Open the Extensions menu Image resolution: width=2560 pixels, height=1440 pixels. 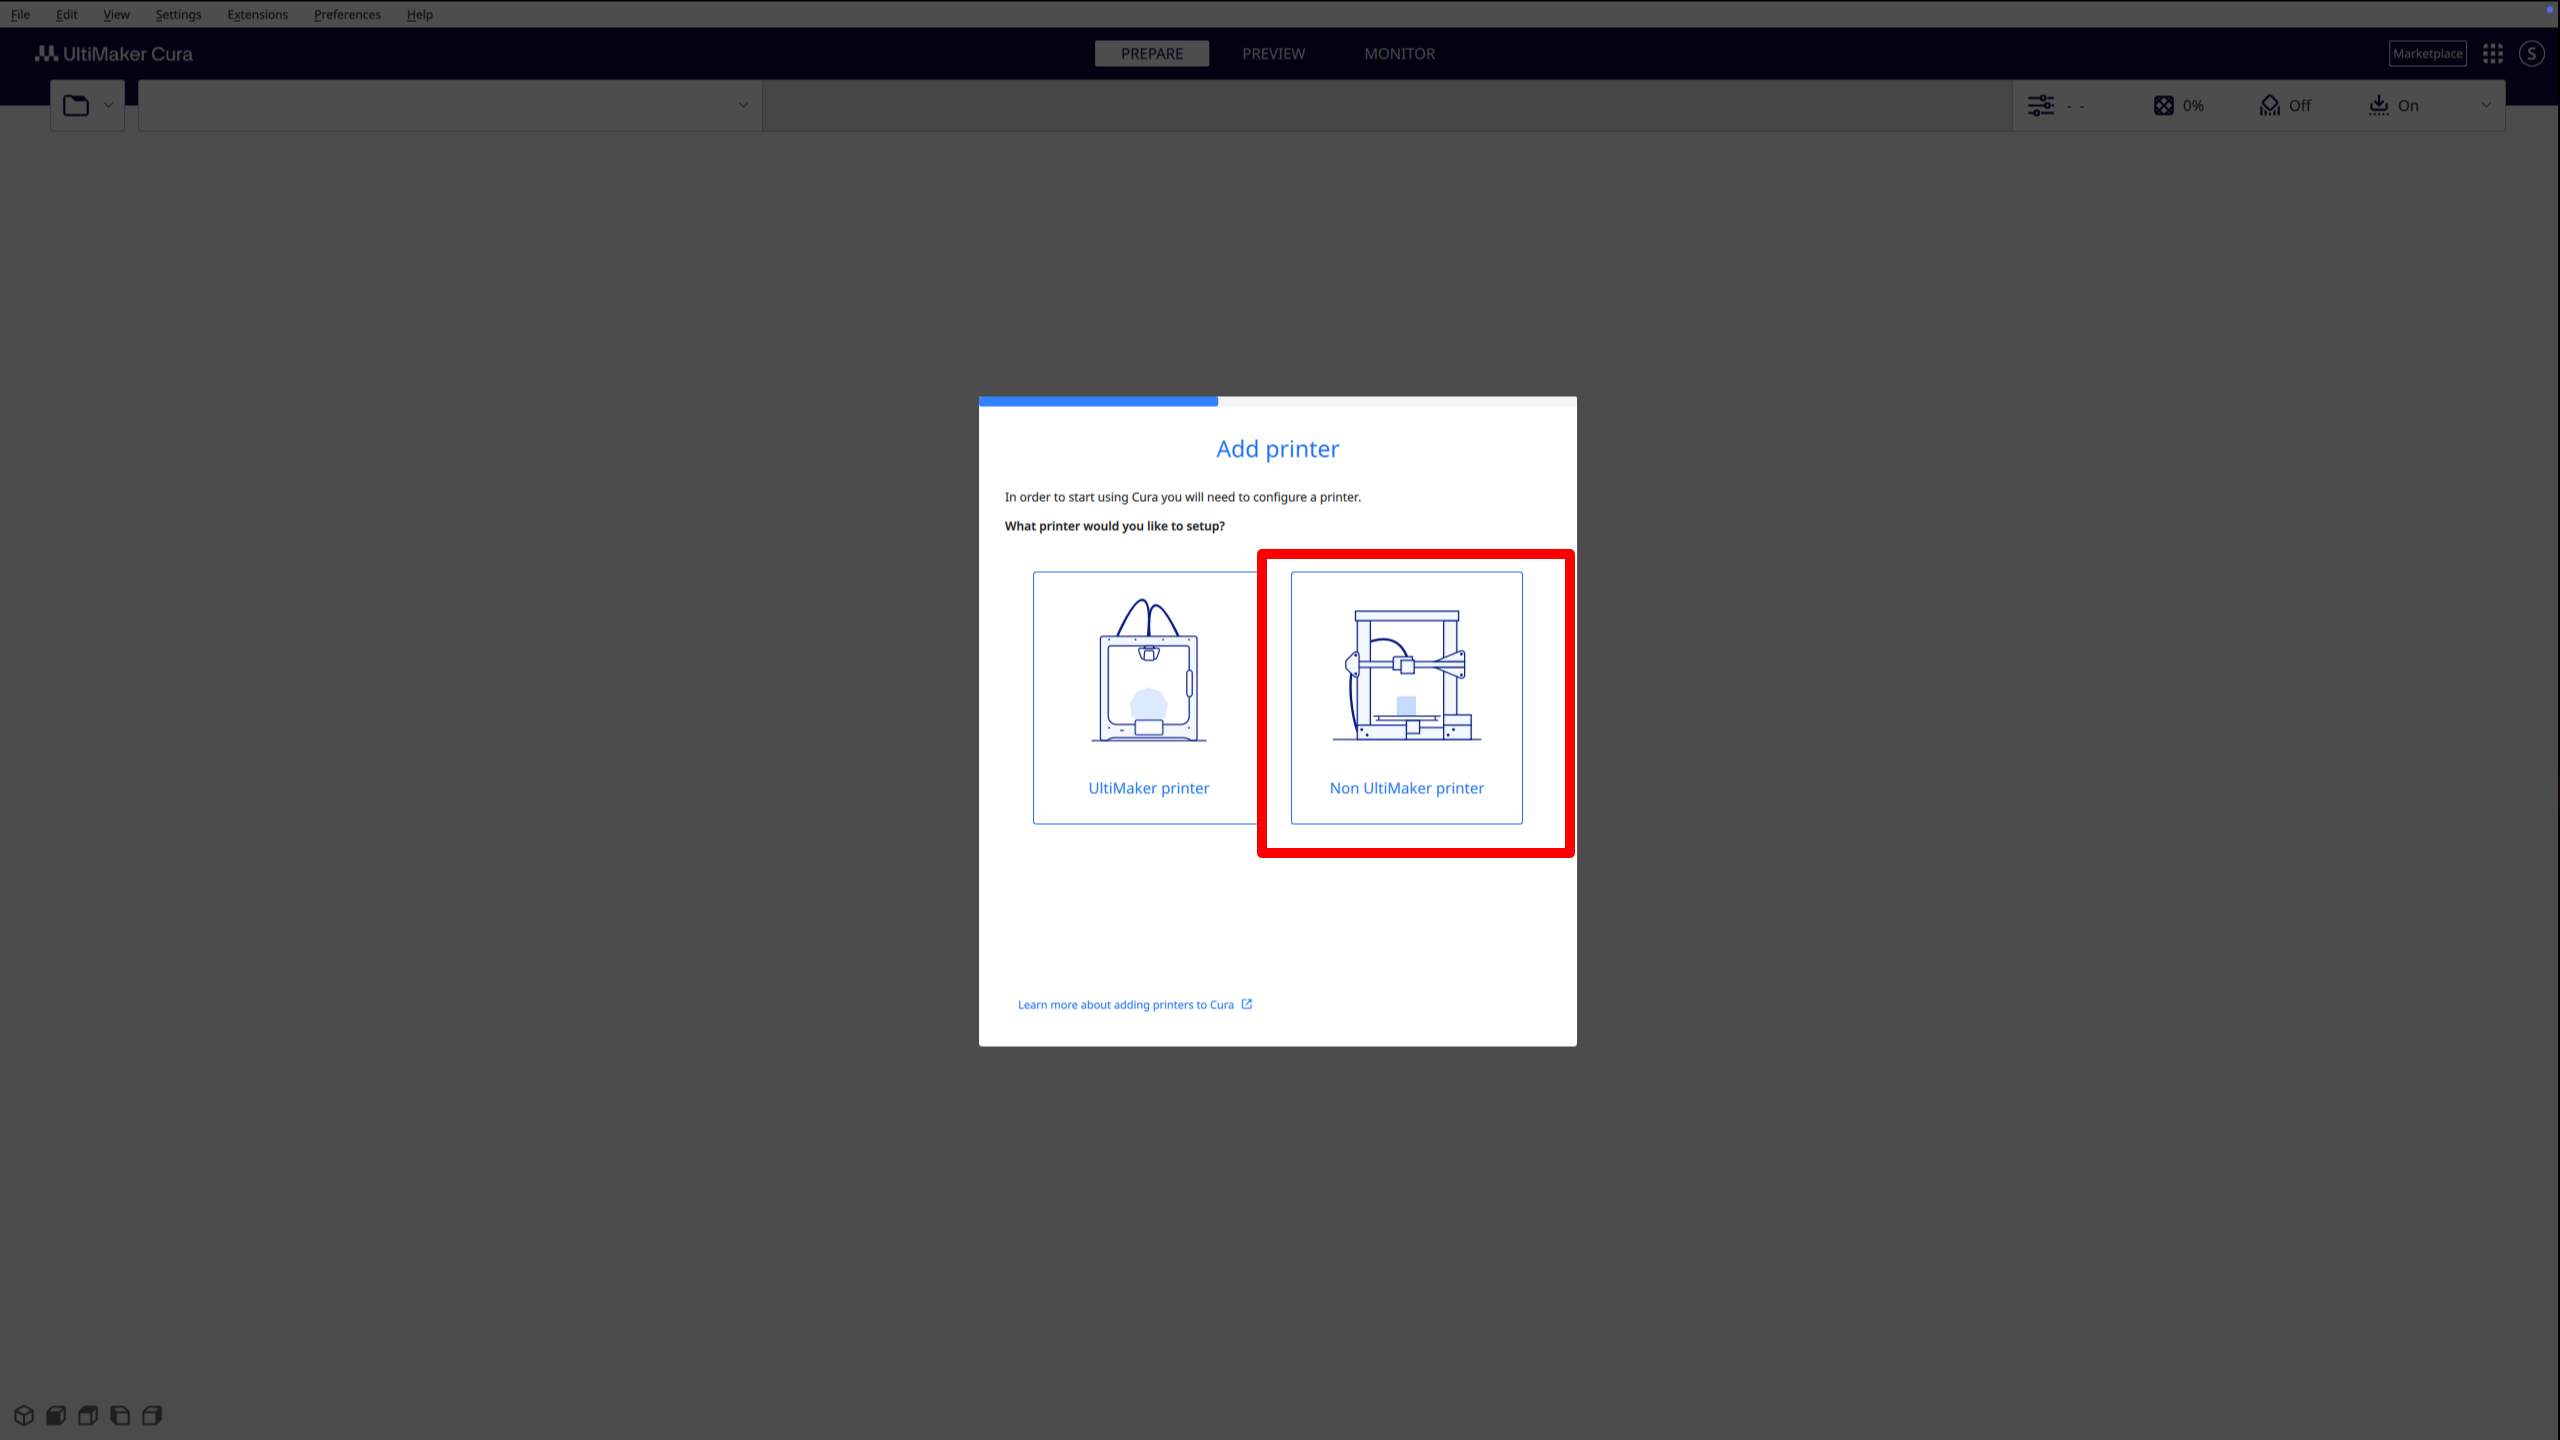(x=257, y=14)
